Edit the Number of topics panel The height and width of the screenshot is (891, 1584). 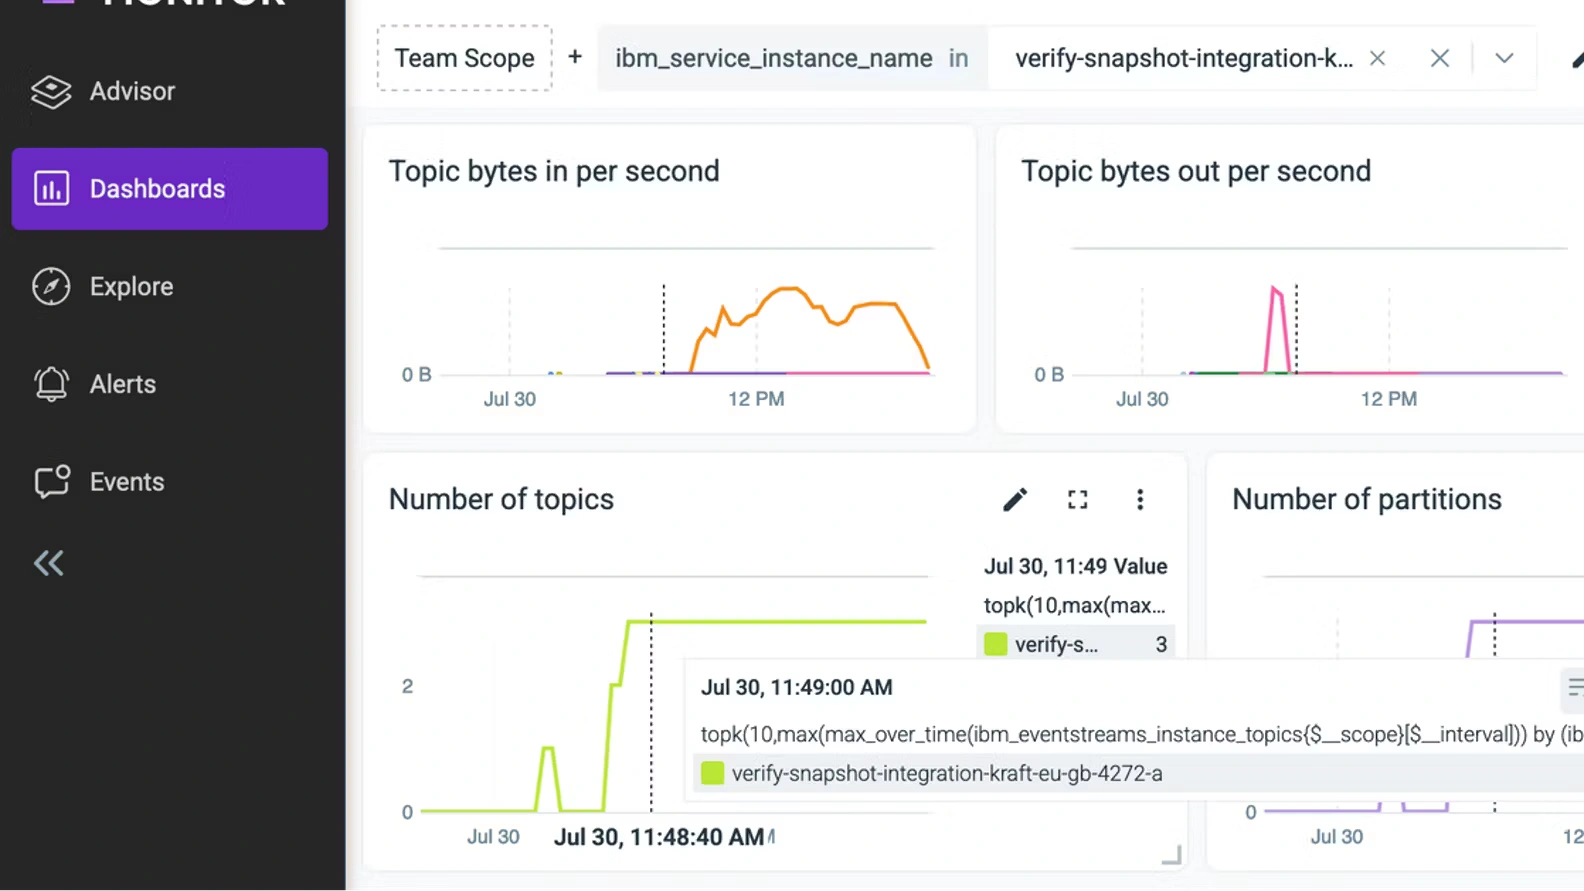pos(1015,500)
